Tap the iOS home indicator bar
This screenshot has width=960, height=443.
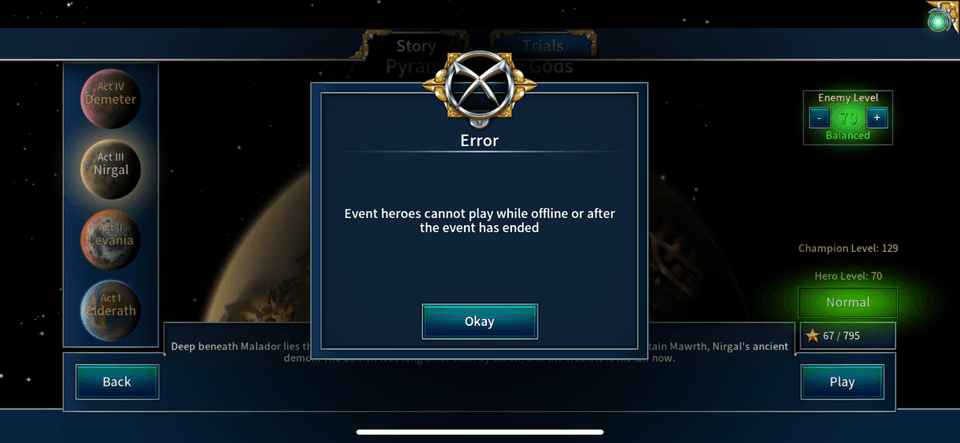click(x=480, y=432)
